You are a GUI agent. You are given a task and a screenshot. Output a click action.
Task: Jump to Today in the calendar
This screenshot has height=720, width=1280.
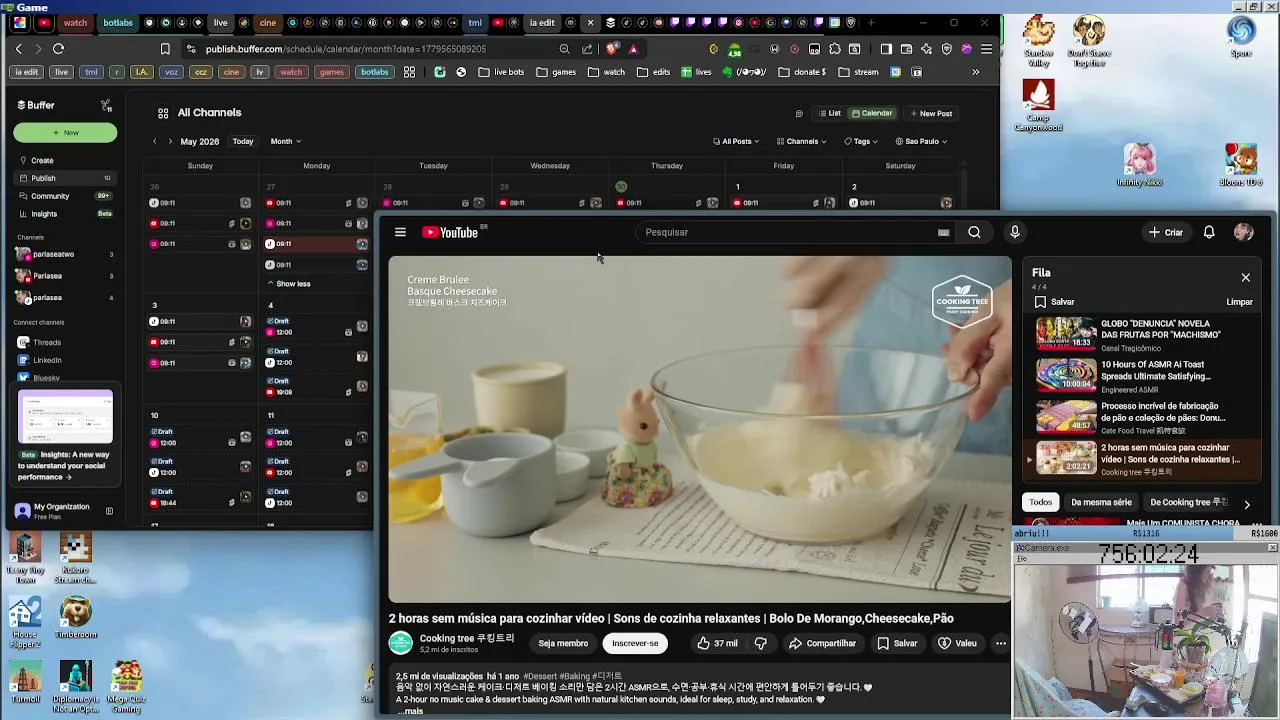click(x=243, y=141)
